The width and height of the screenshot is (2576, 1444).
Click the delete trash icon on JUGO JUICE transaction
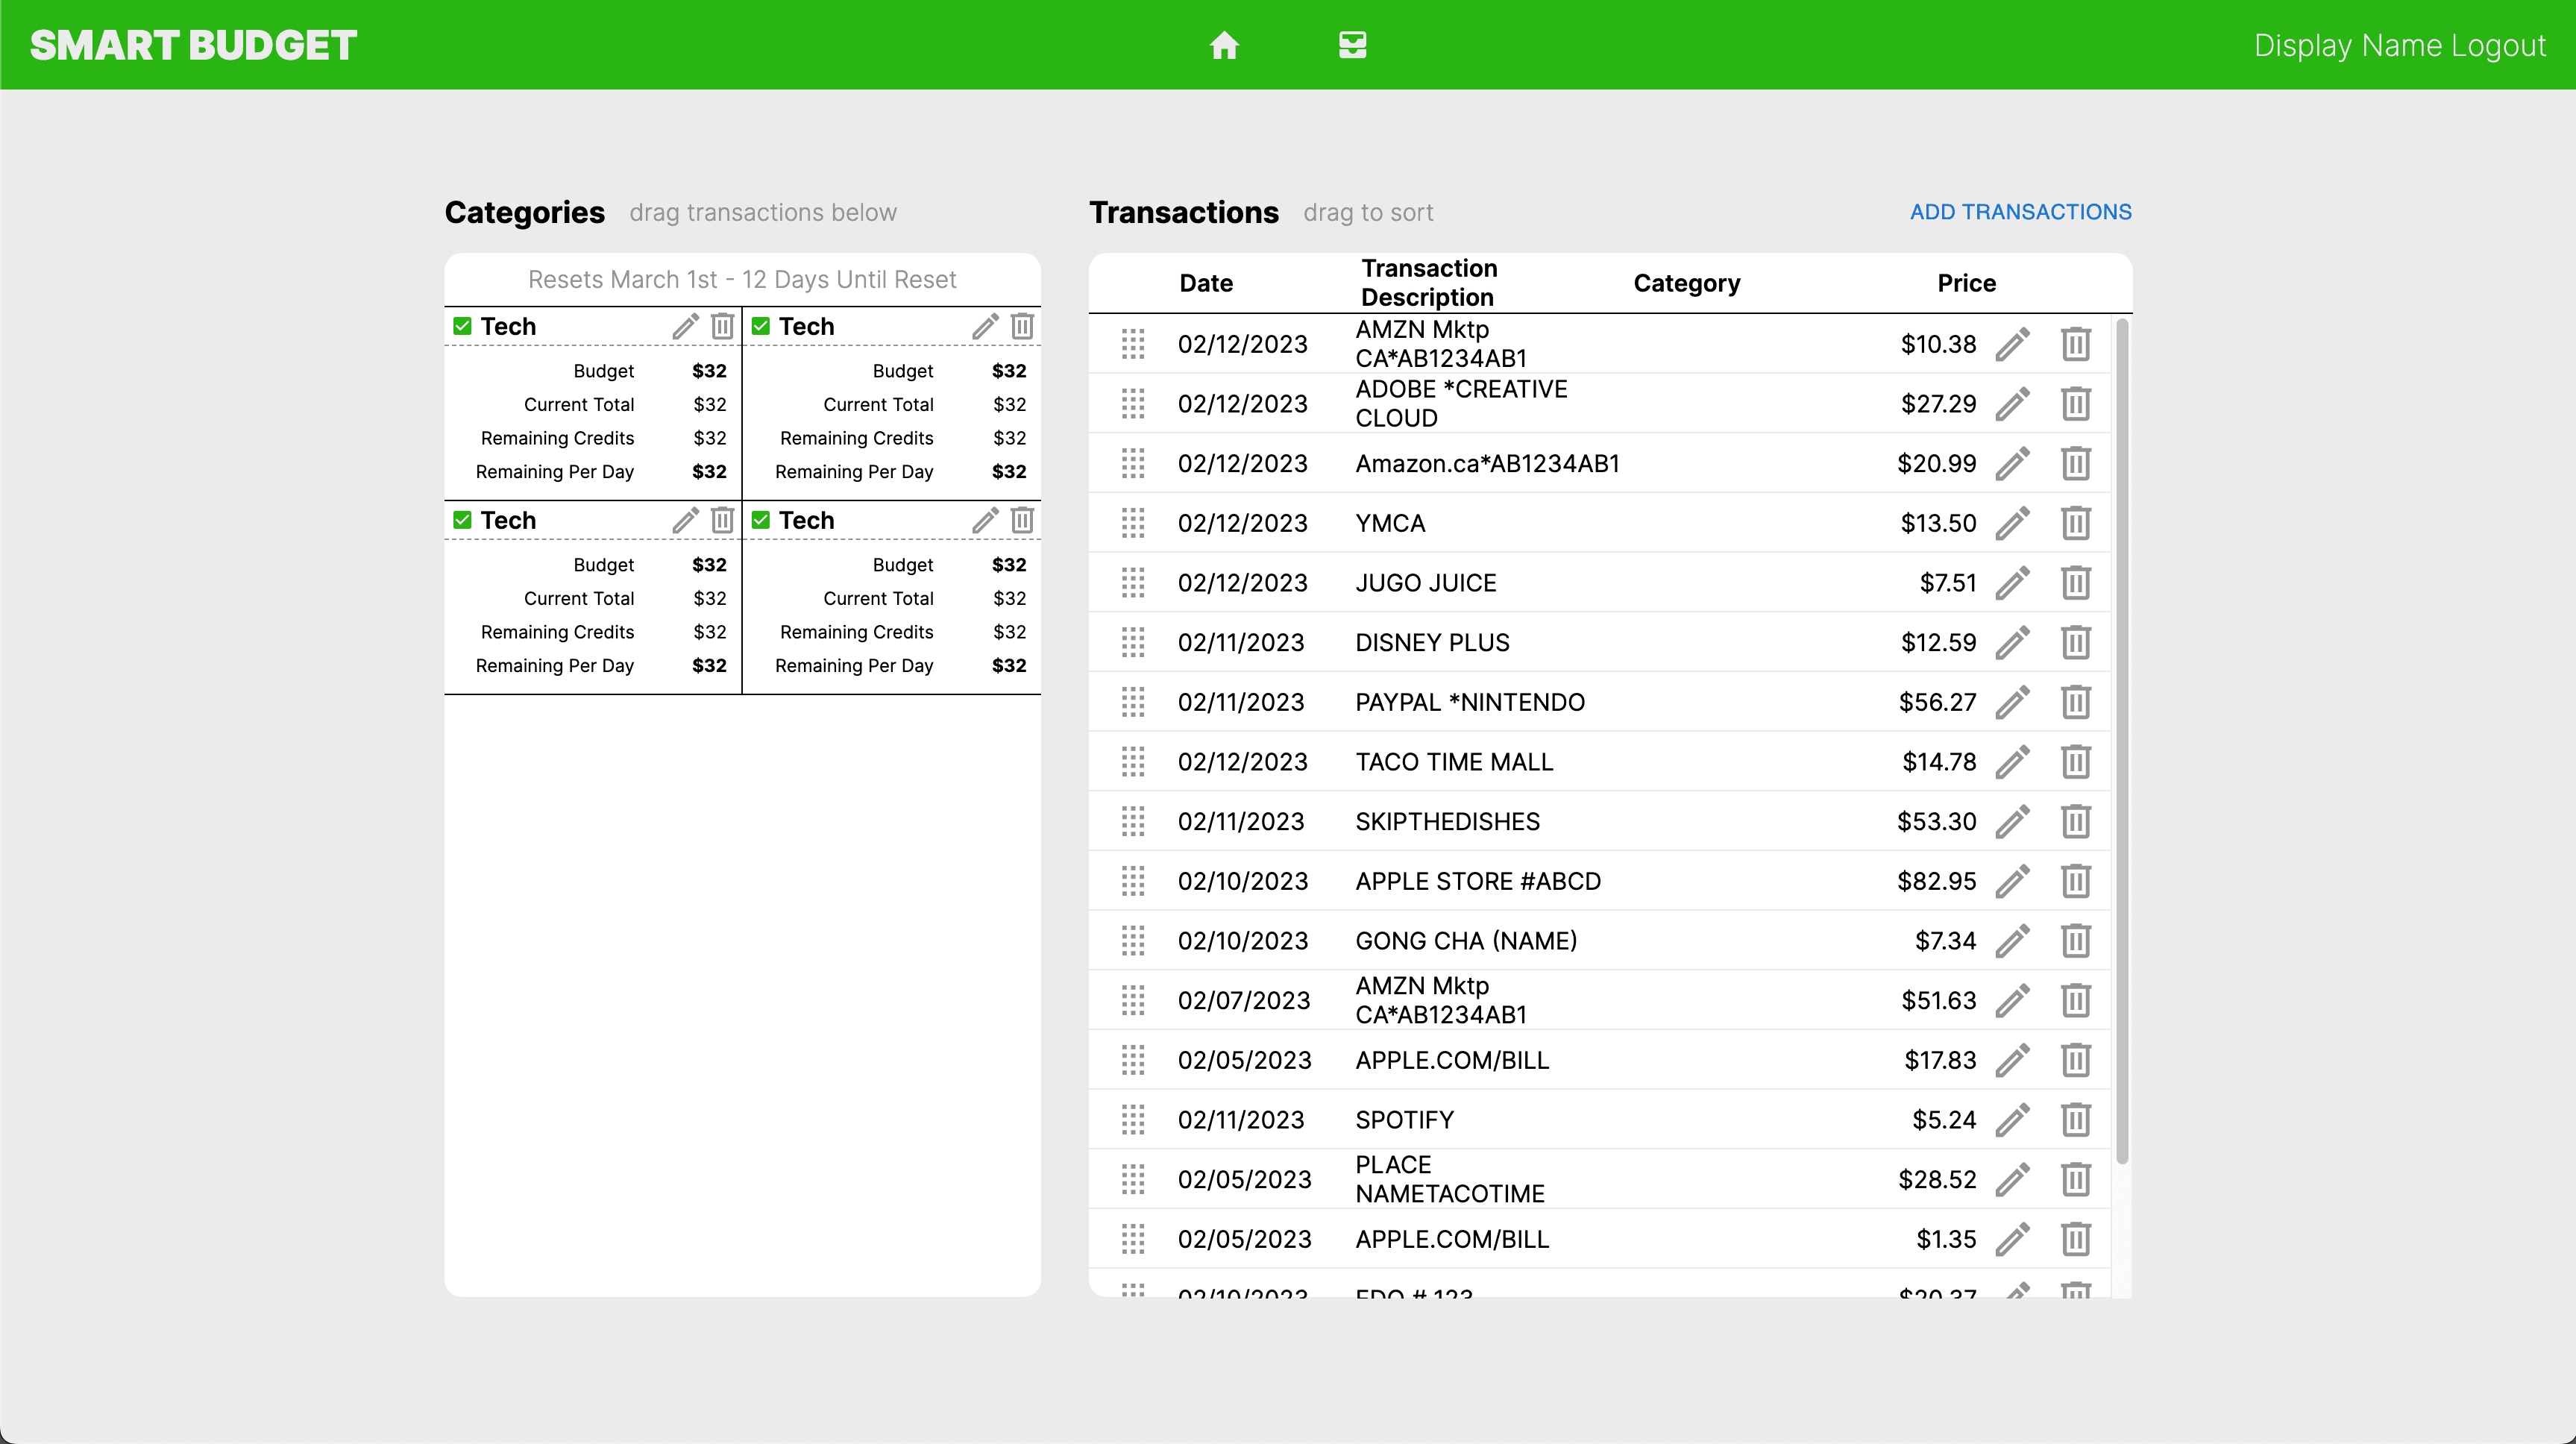click(x=2073, y=583)
